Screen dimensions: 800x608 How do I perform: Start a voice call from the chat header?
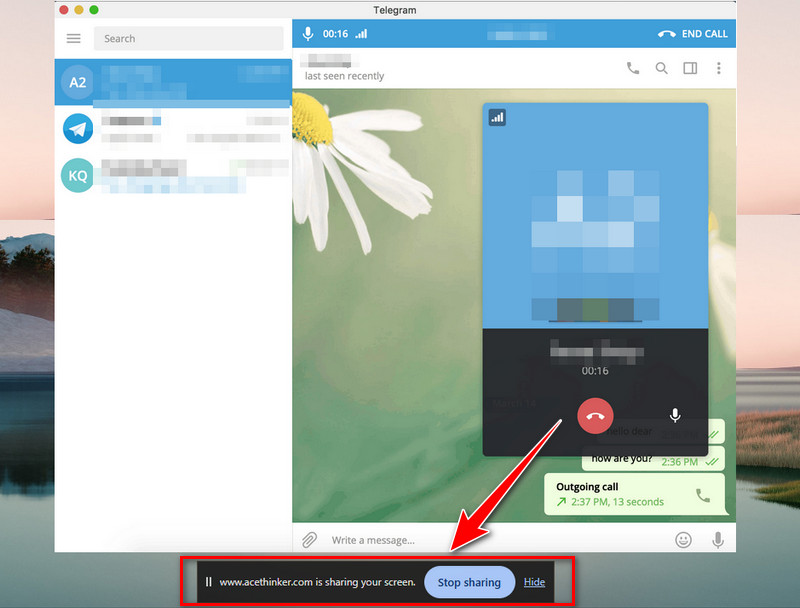[632, 68]
